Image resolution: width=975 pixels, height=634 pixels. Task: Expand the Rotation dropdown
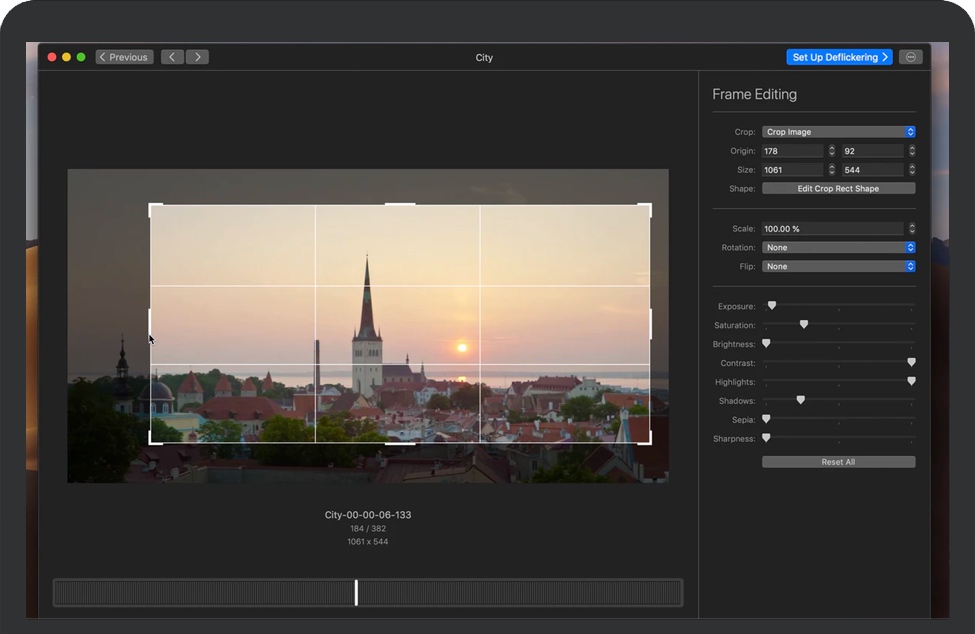point(838,247)
